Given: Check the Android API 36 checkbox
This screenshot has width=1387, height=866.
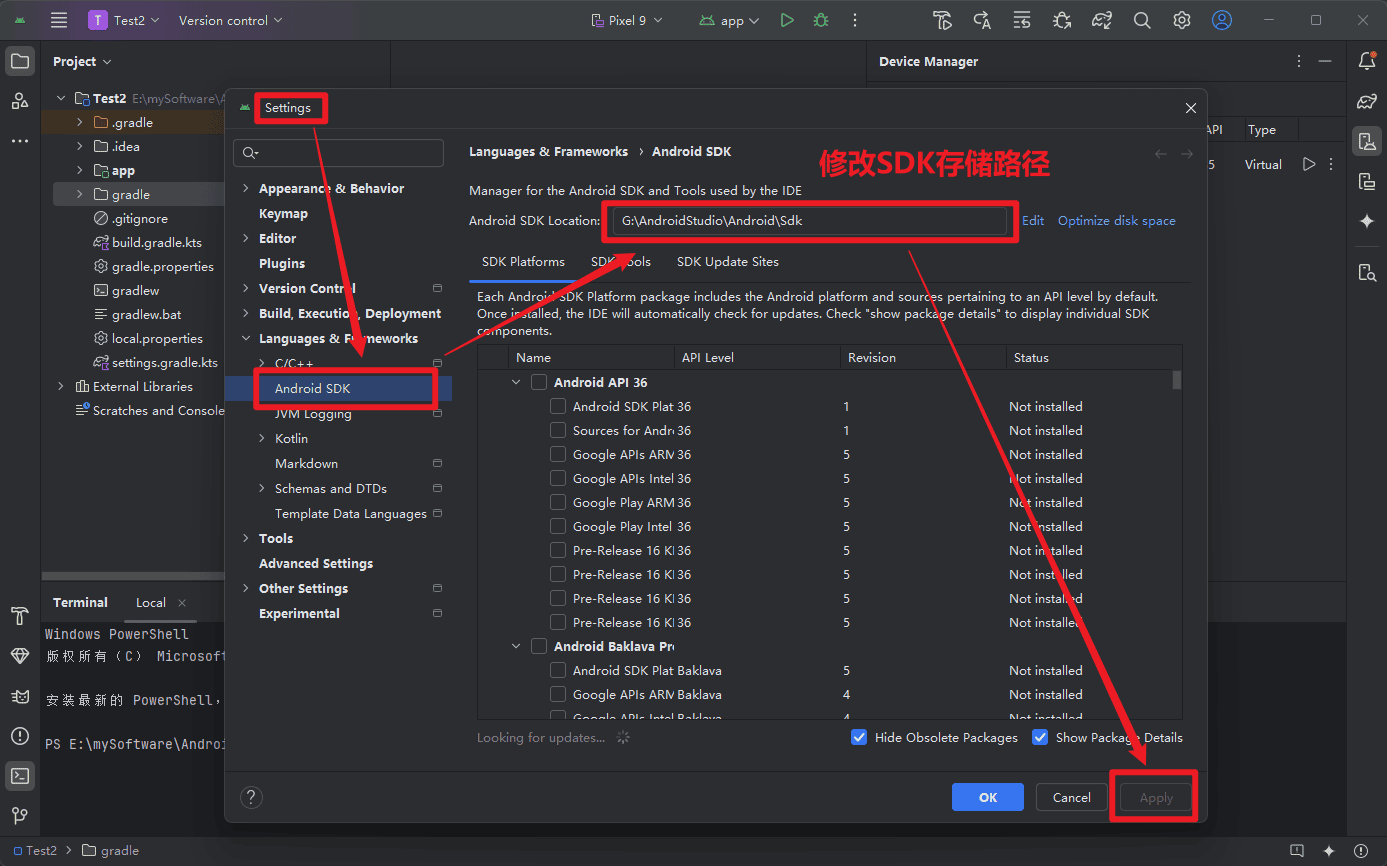Looking at the screenshot, I should [539, 382].
